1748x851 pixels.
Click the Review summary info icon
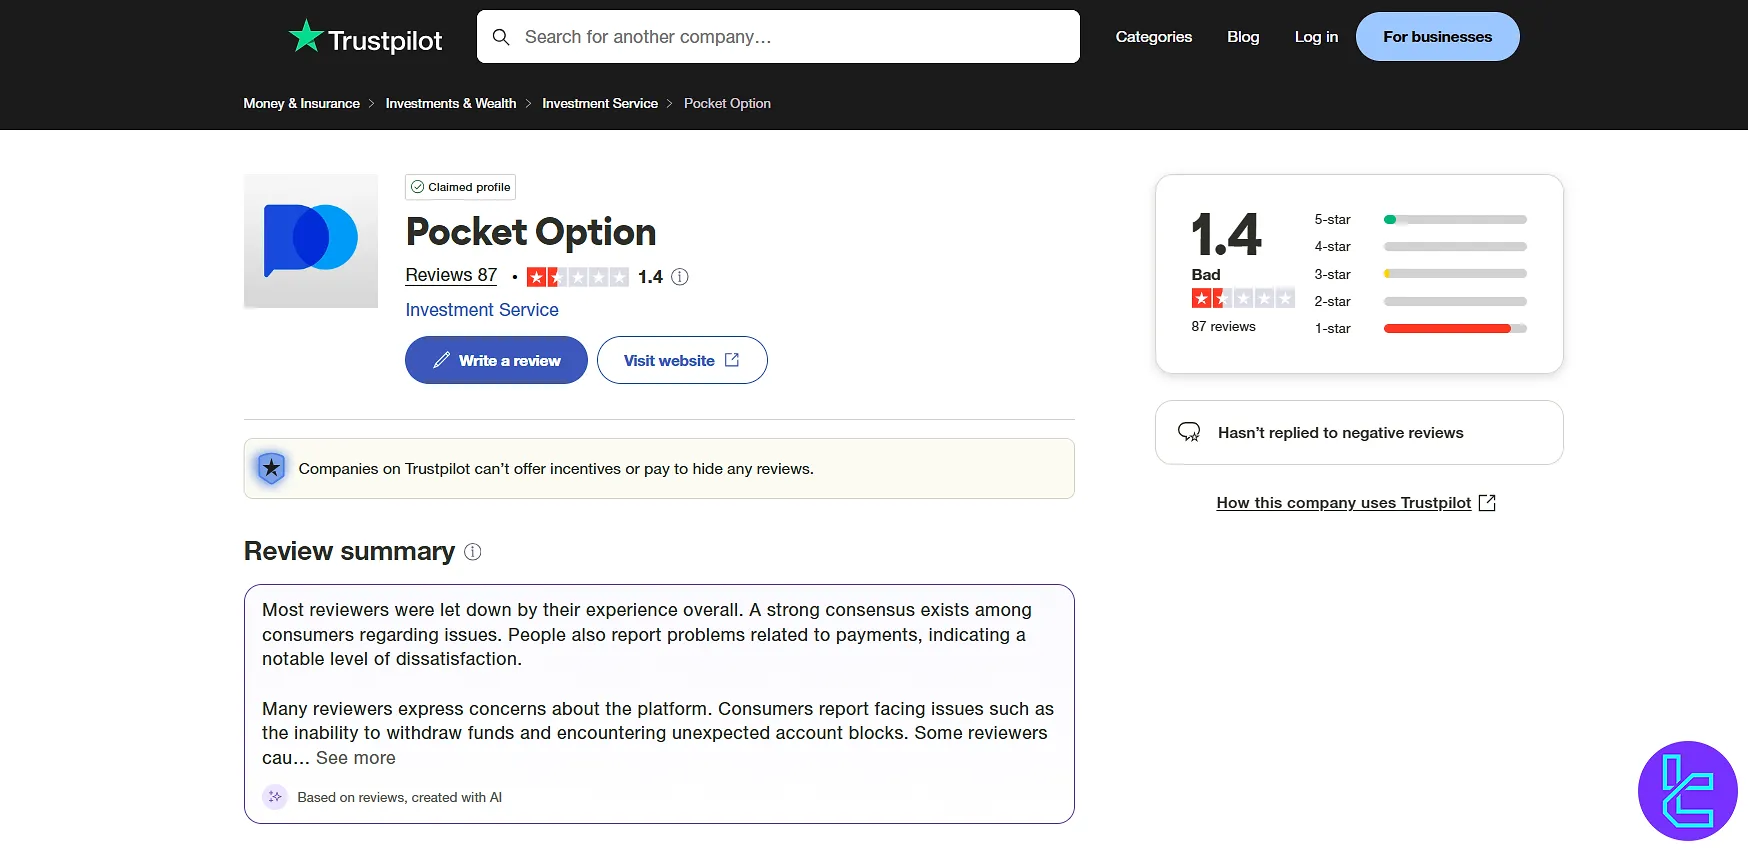click(473, 552)
